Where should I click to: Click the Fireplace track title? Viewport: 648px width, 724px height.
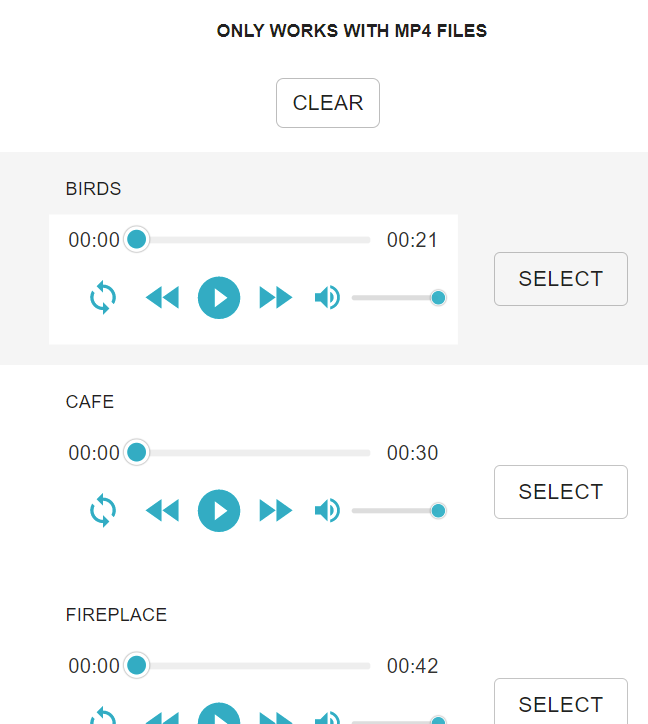[x=116, y=615]
